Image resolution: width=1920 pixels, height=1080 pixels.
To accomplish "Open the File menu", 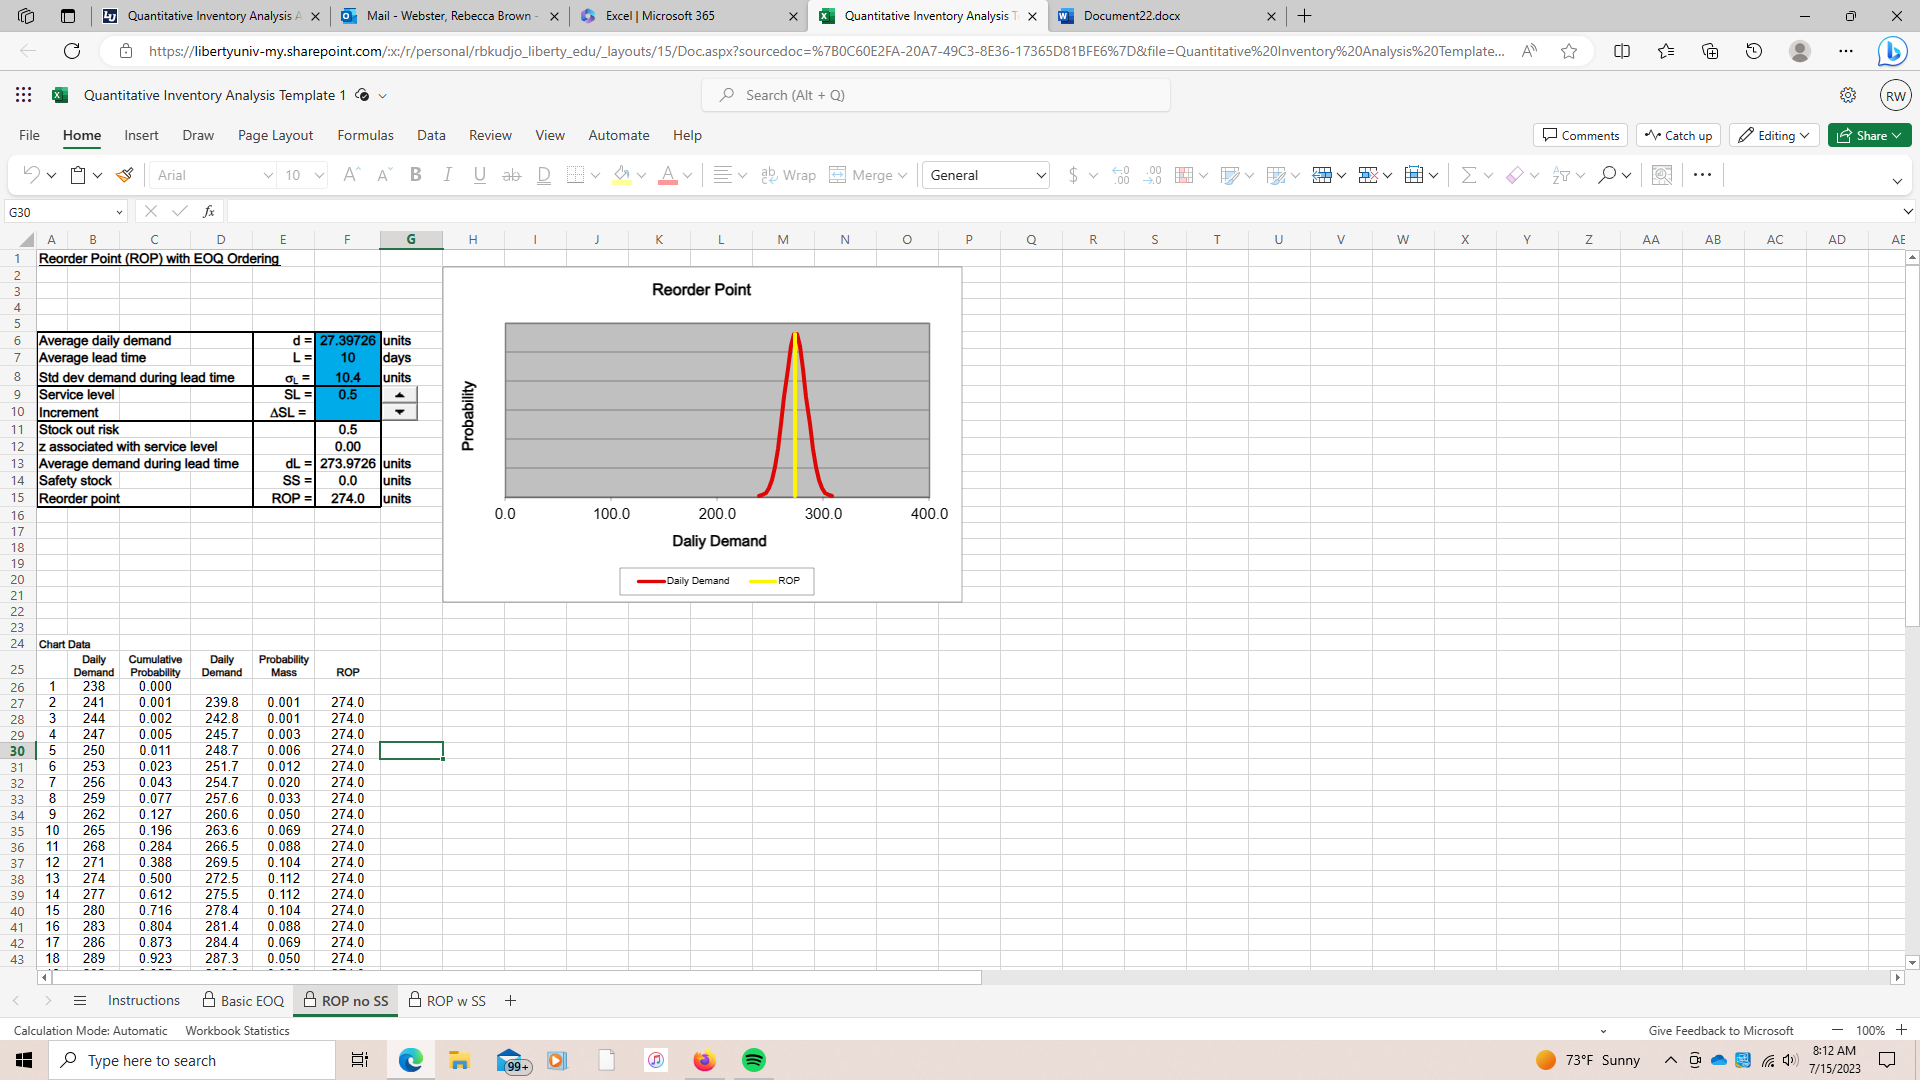I will (x=29, y=135).
